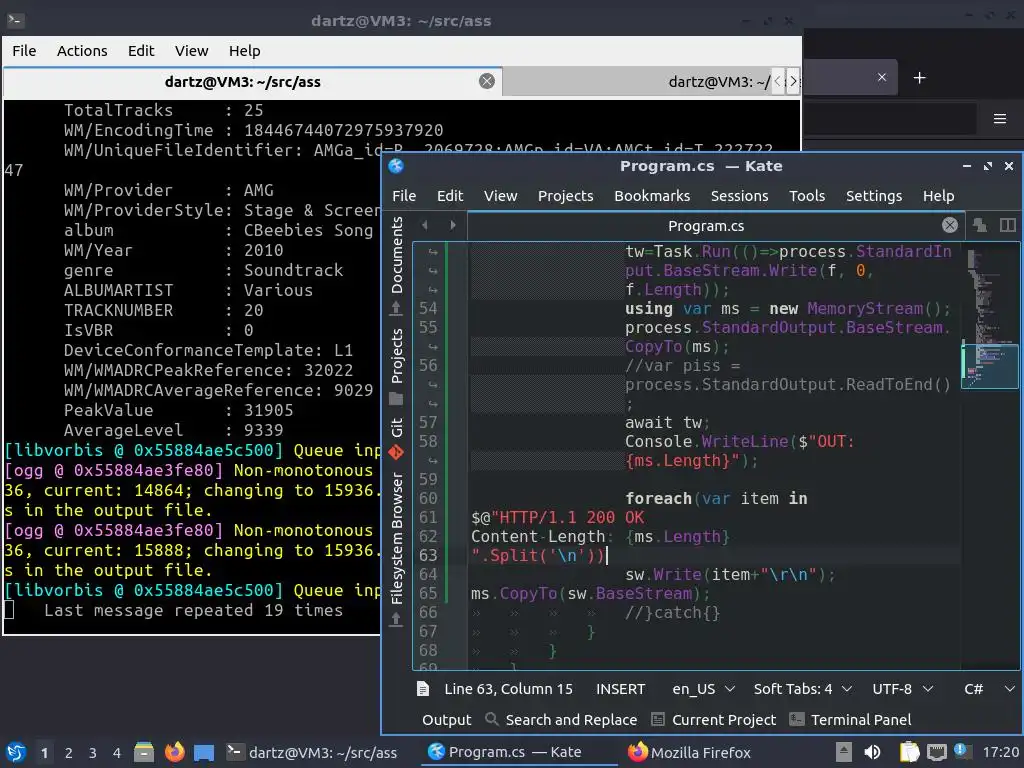Click line number 54 in the gutter

428,308
